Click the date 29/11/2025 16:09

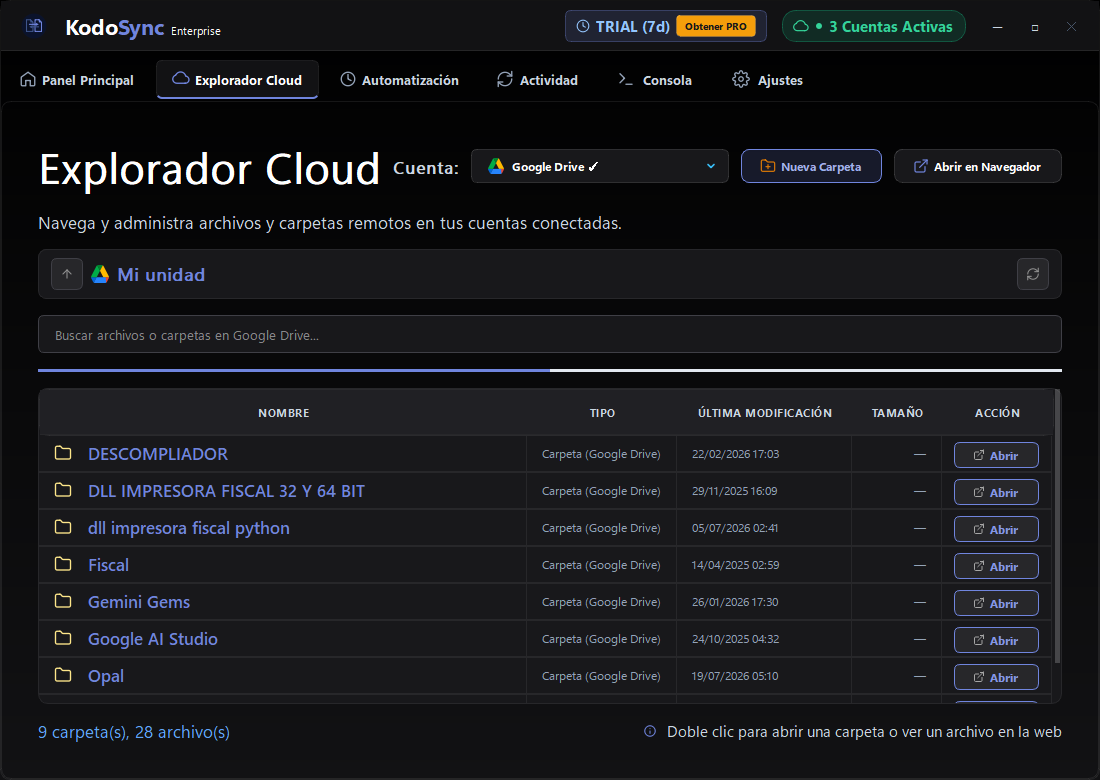735,491
